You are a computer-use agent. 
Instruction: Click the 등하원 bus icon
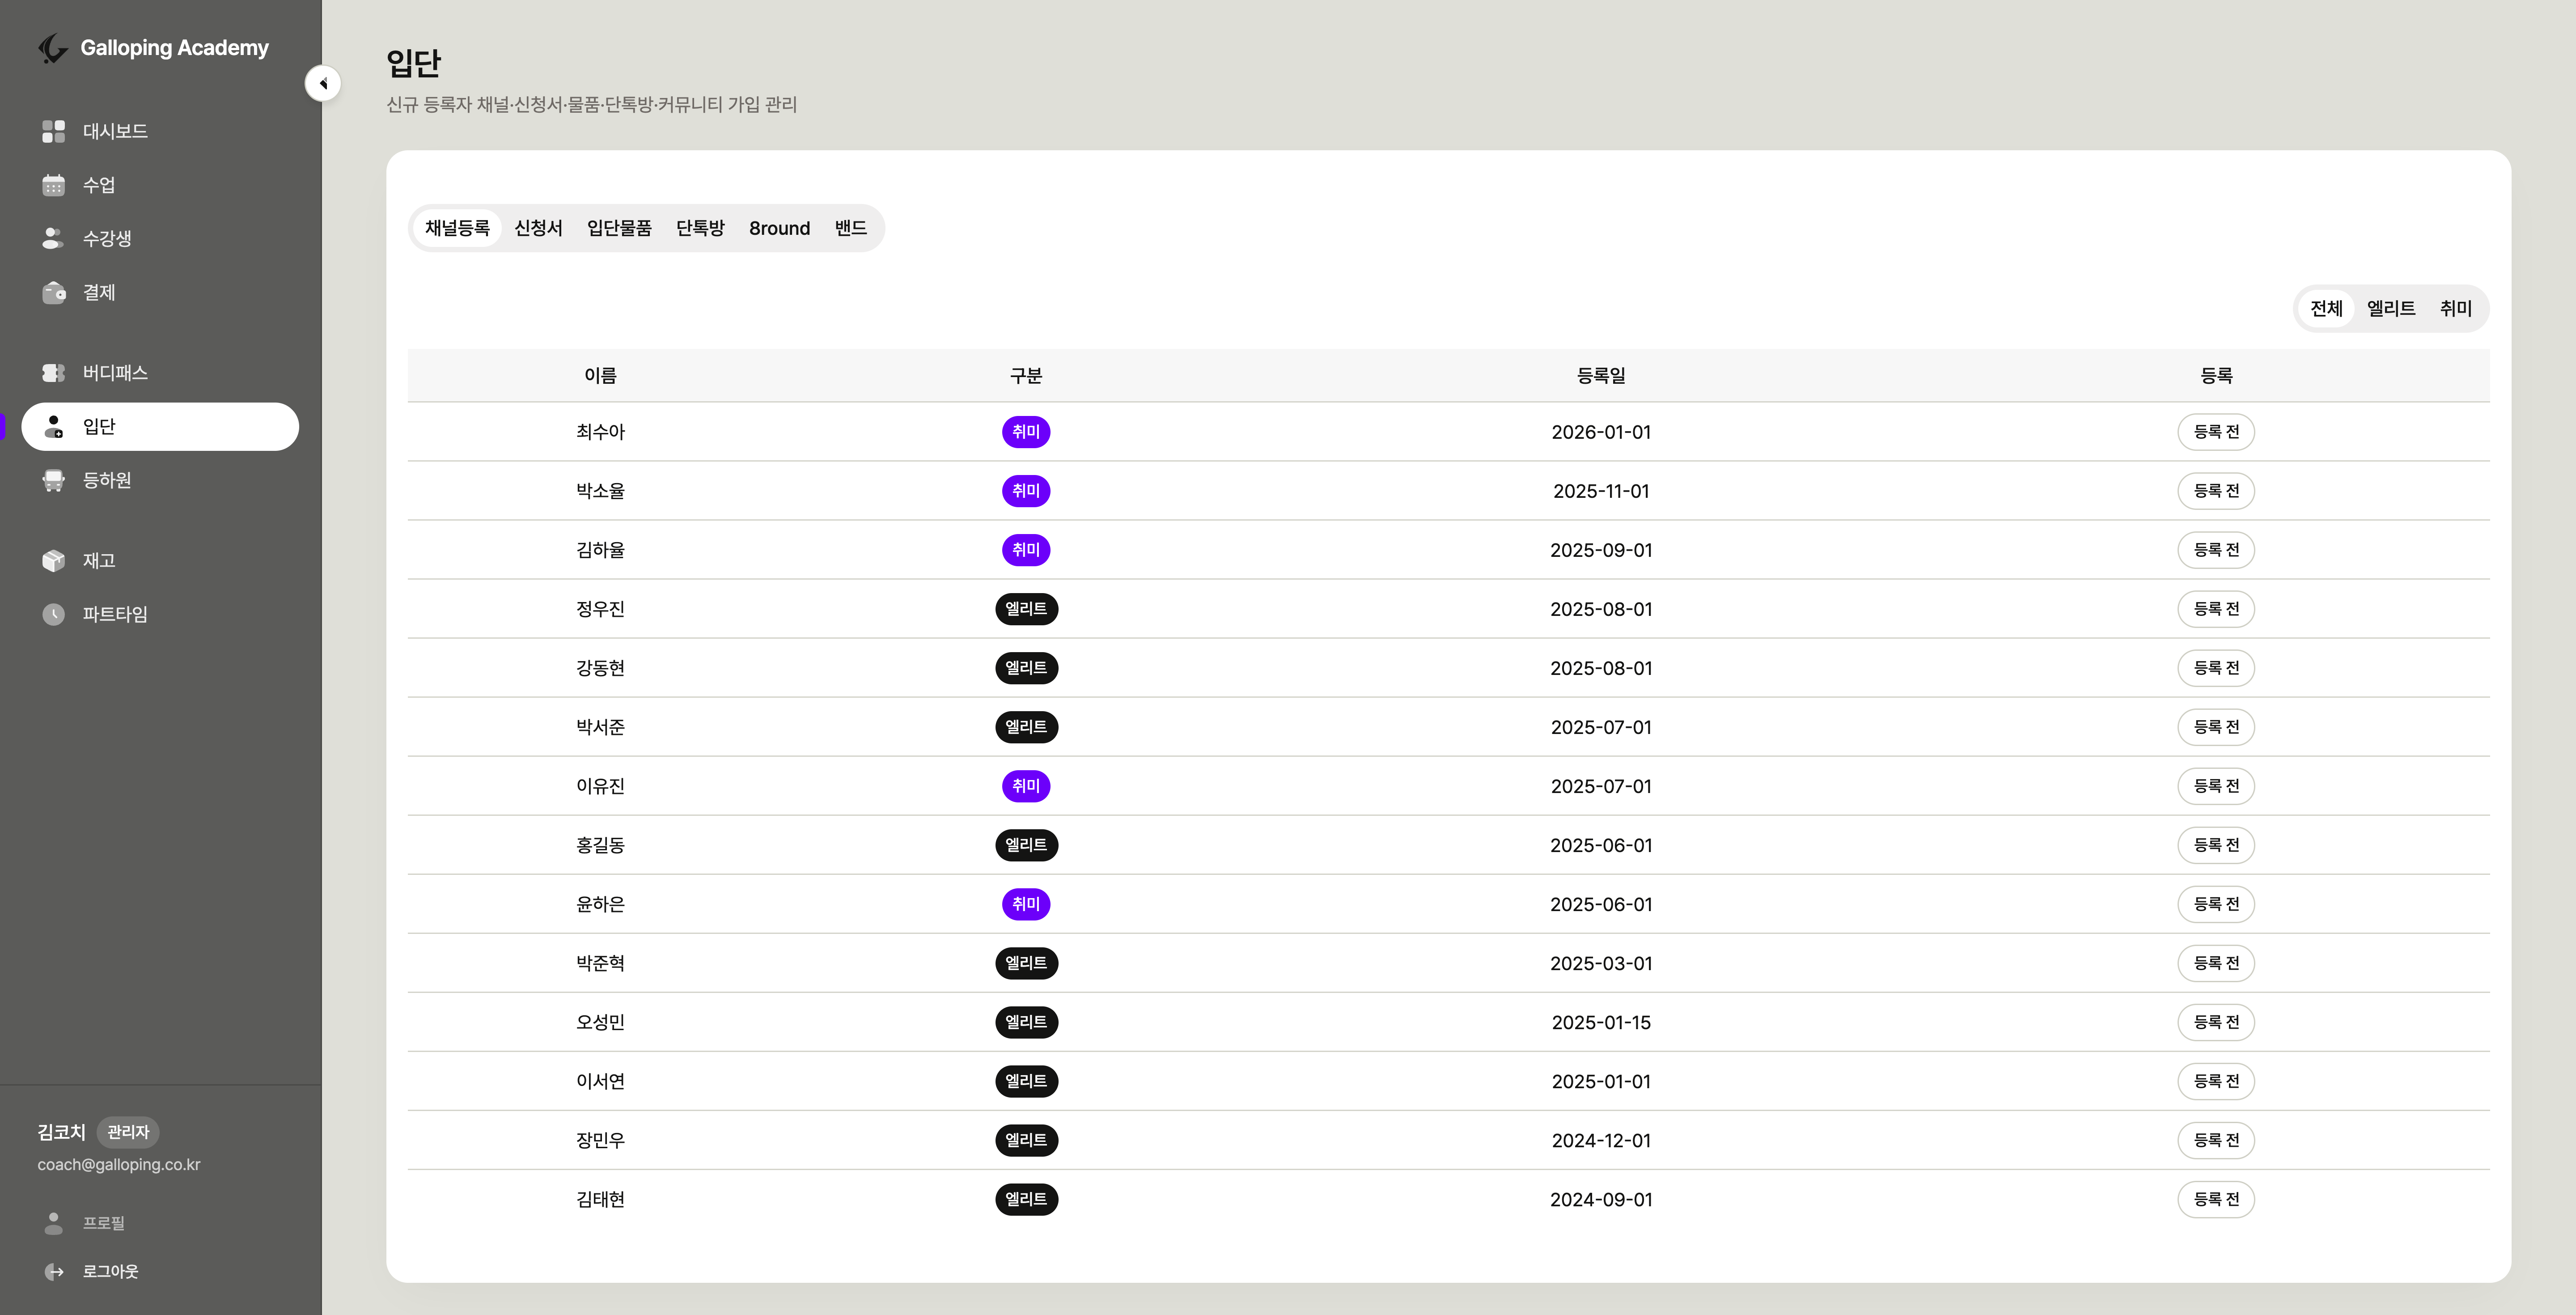[54, 480]
